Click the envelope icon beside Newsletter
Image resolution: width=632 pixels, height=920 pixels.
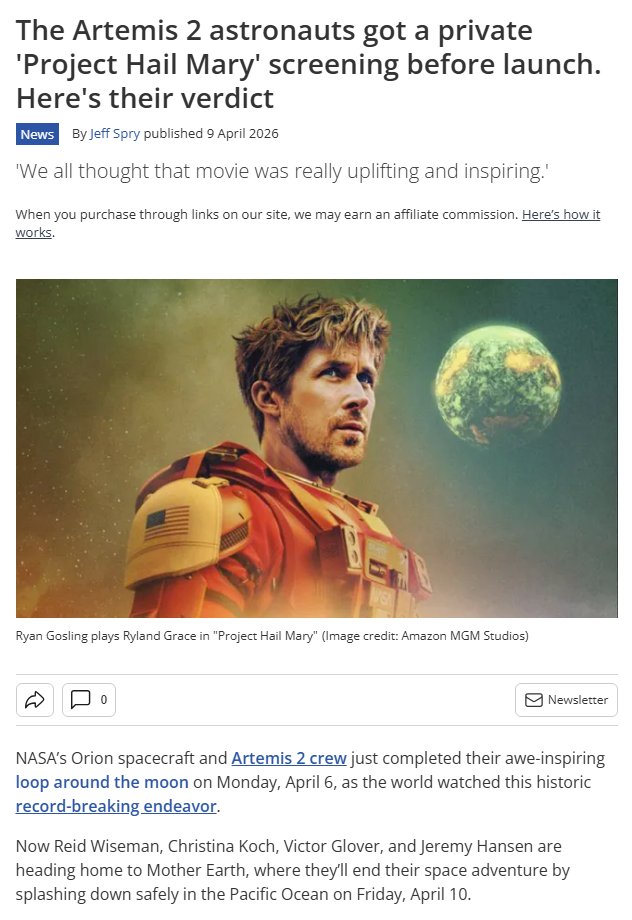(x=533, y=700)
